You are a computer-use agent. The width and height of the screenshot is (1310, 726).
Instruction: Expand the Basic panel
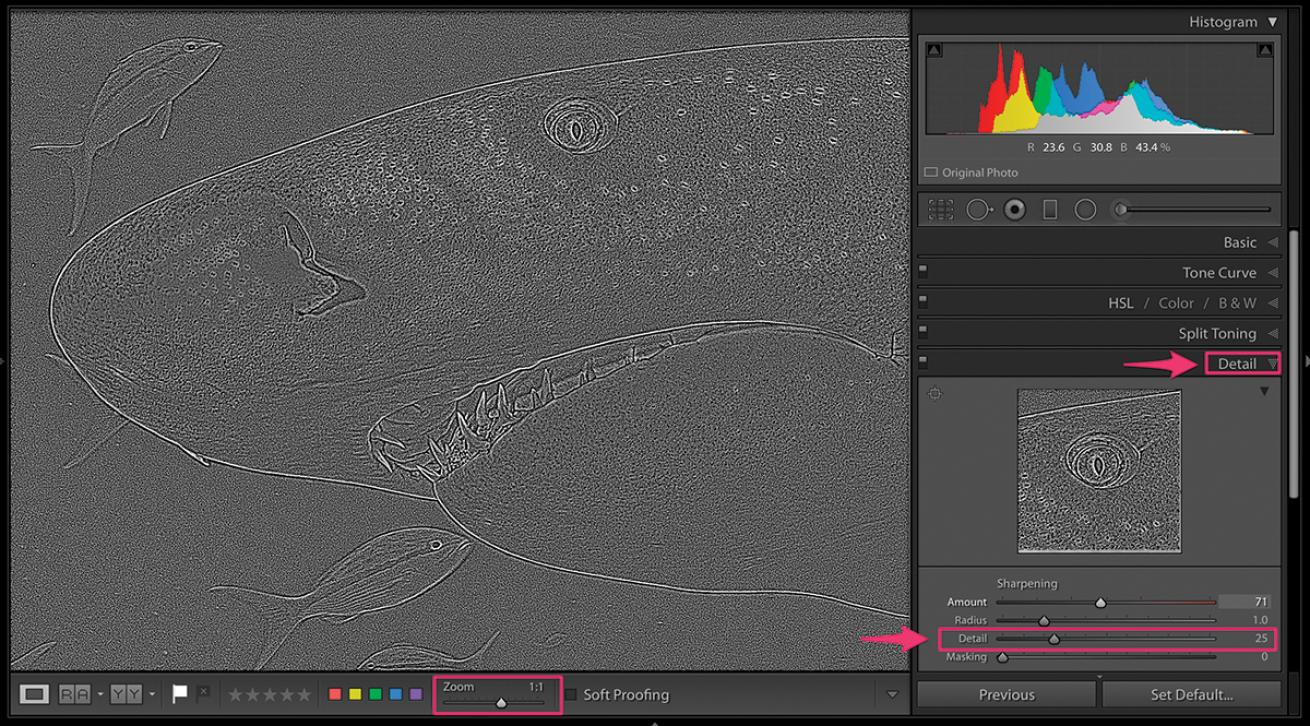1240,242
